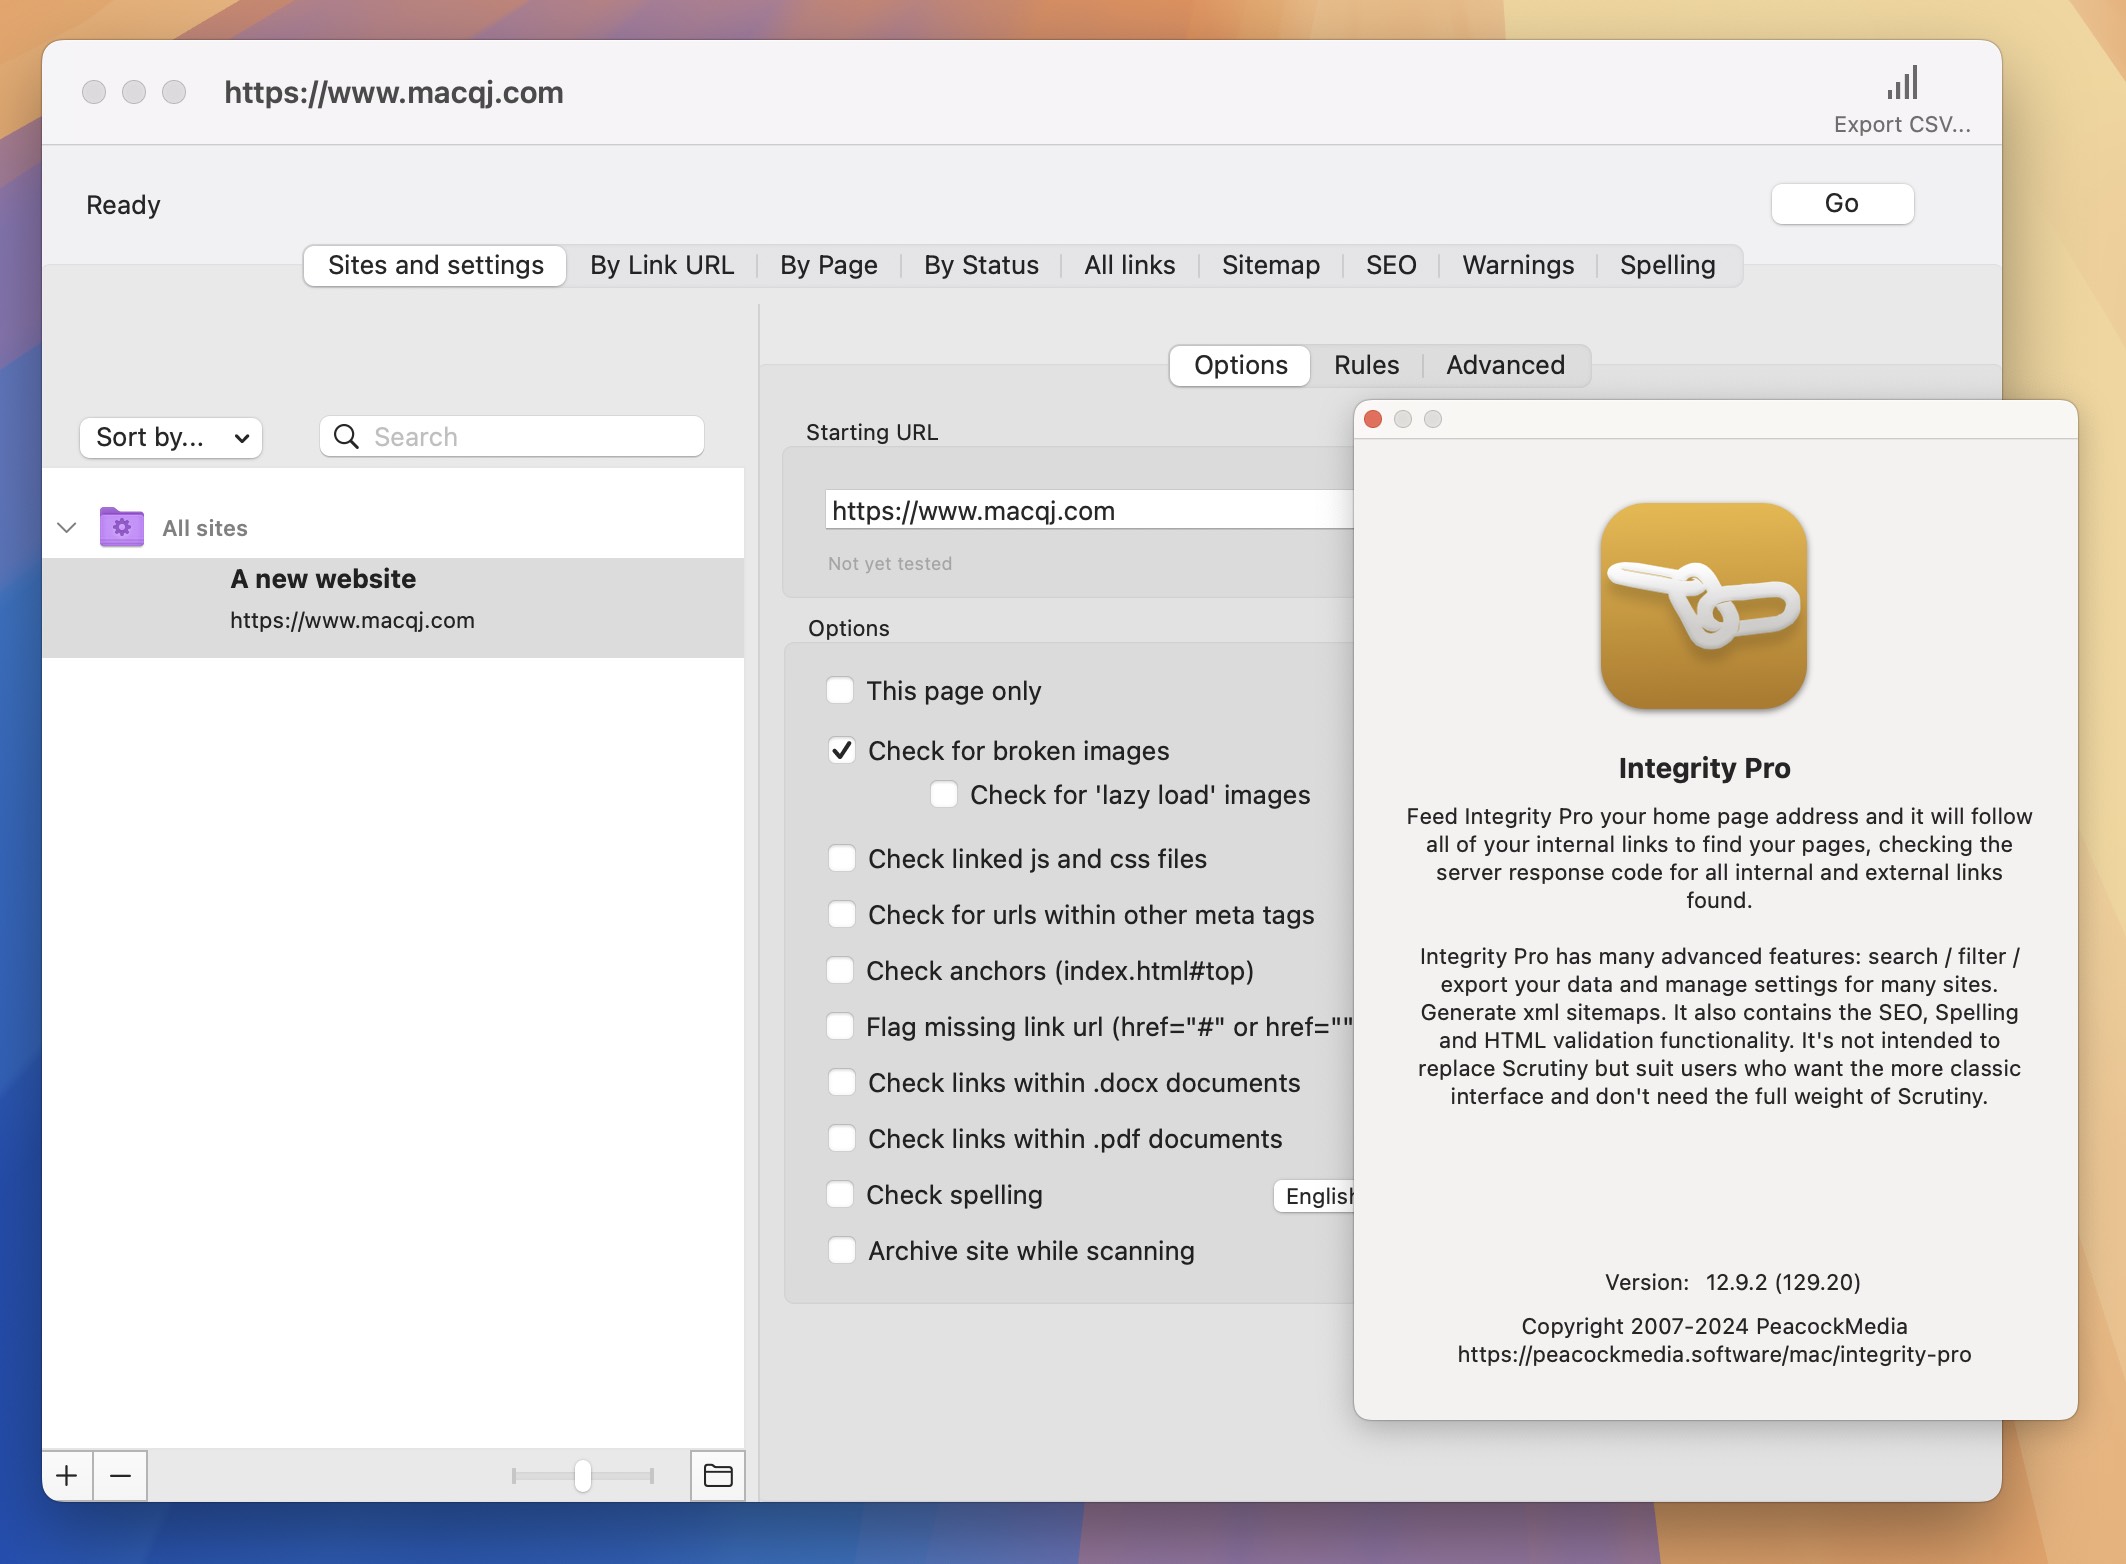Drag the zoom slider in bottom toolbar
This screenshot has height=1564, width=2126.
[x=584, y=1473]
